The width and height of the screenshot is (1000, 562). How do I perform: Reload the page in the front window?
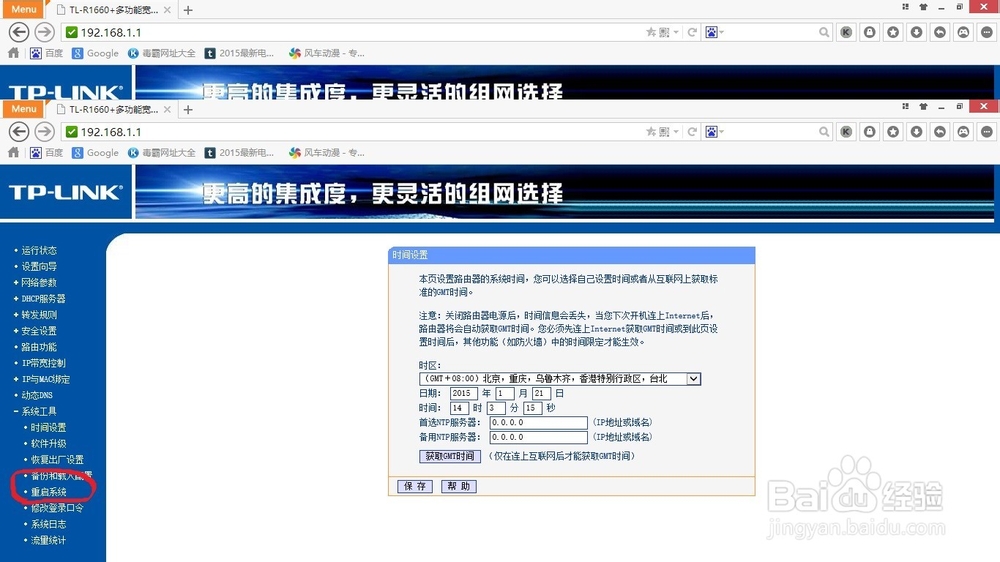(692, 132)
